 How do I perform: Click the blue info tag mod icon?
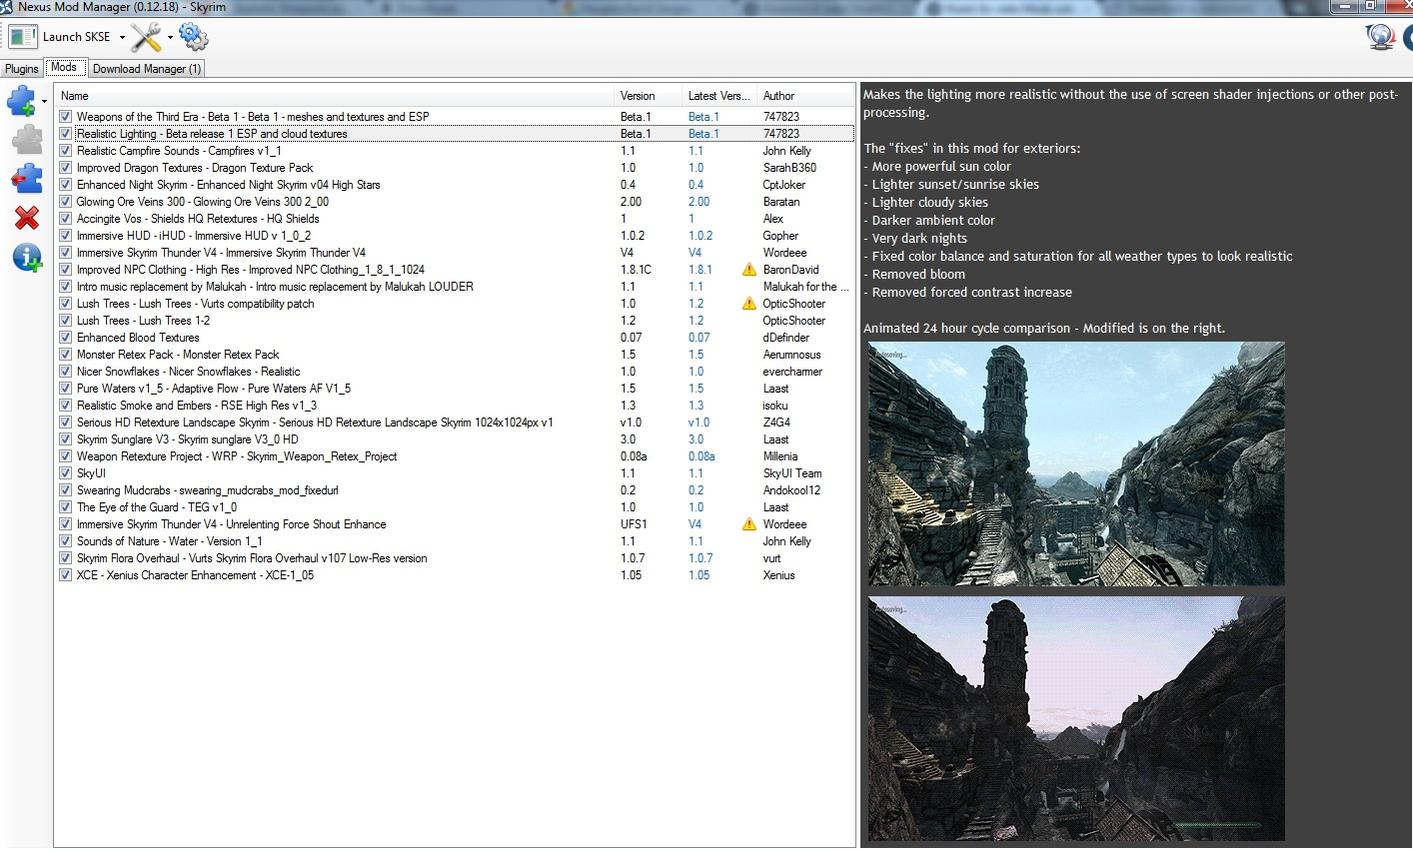pos(26,258)
